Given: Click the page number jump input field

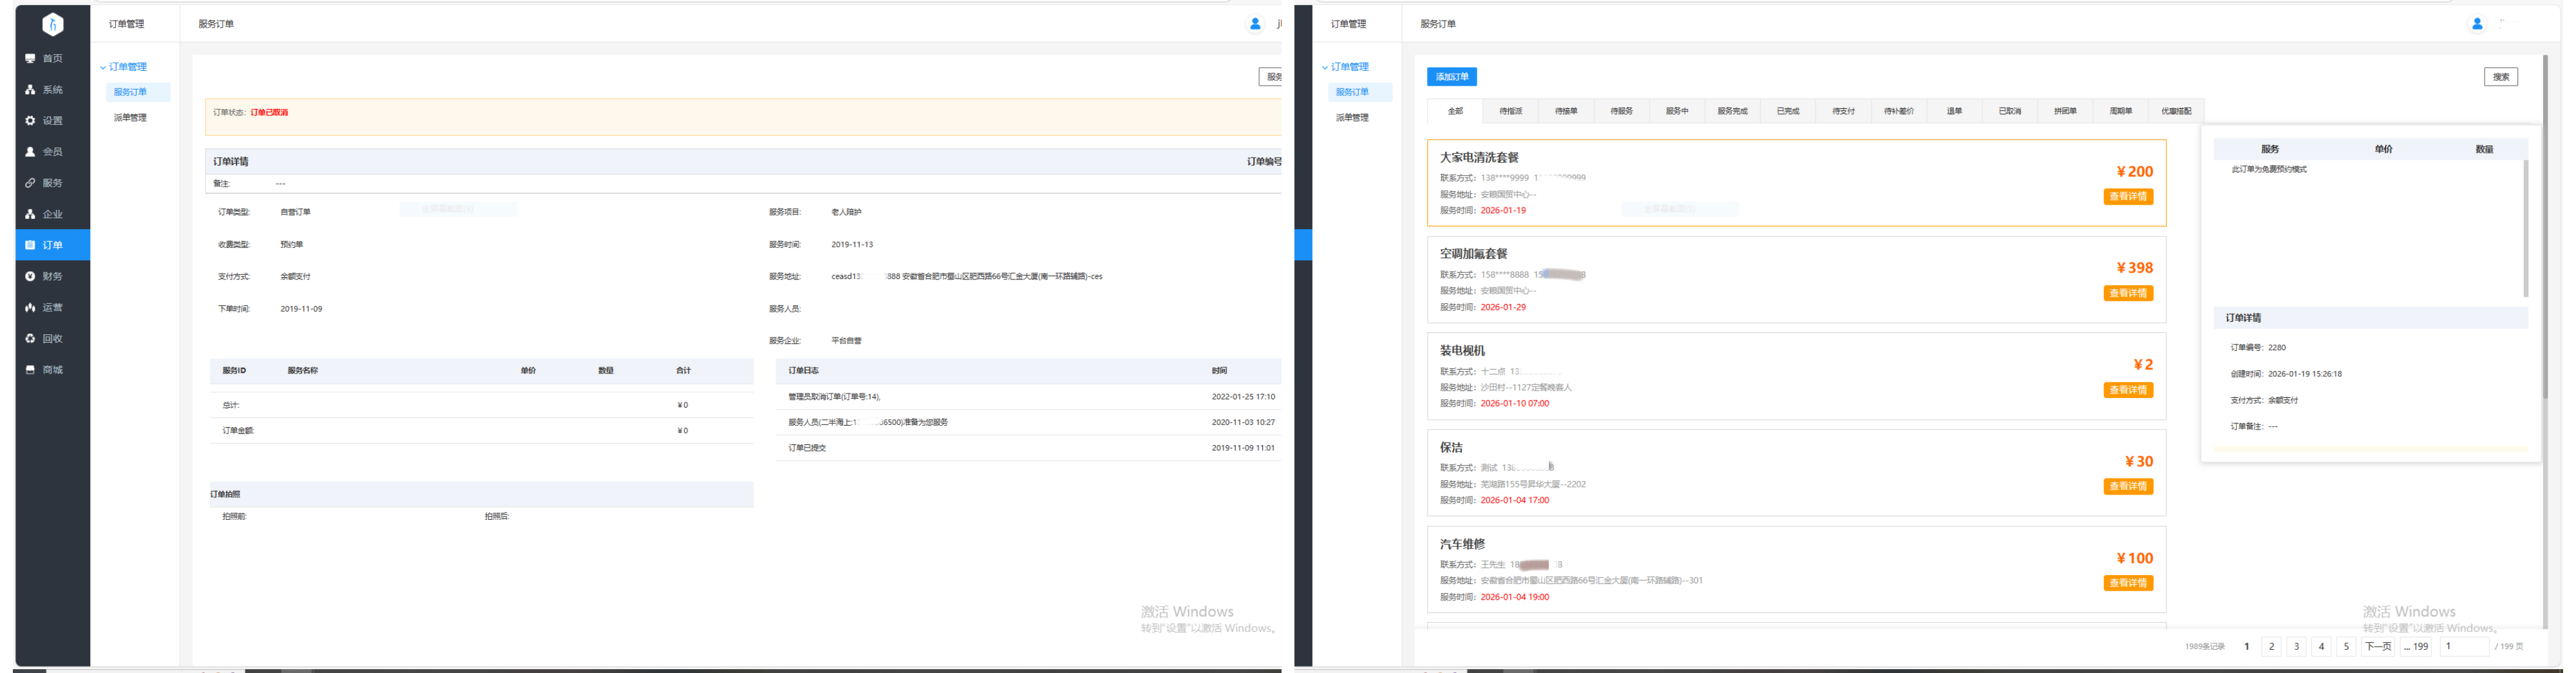Looking at the screenshot, I should pos(2464,647).
